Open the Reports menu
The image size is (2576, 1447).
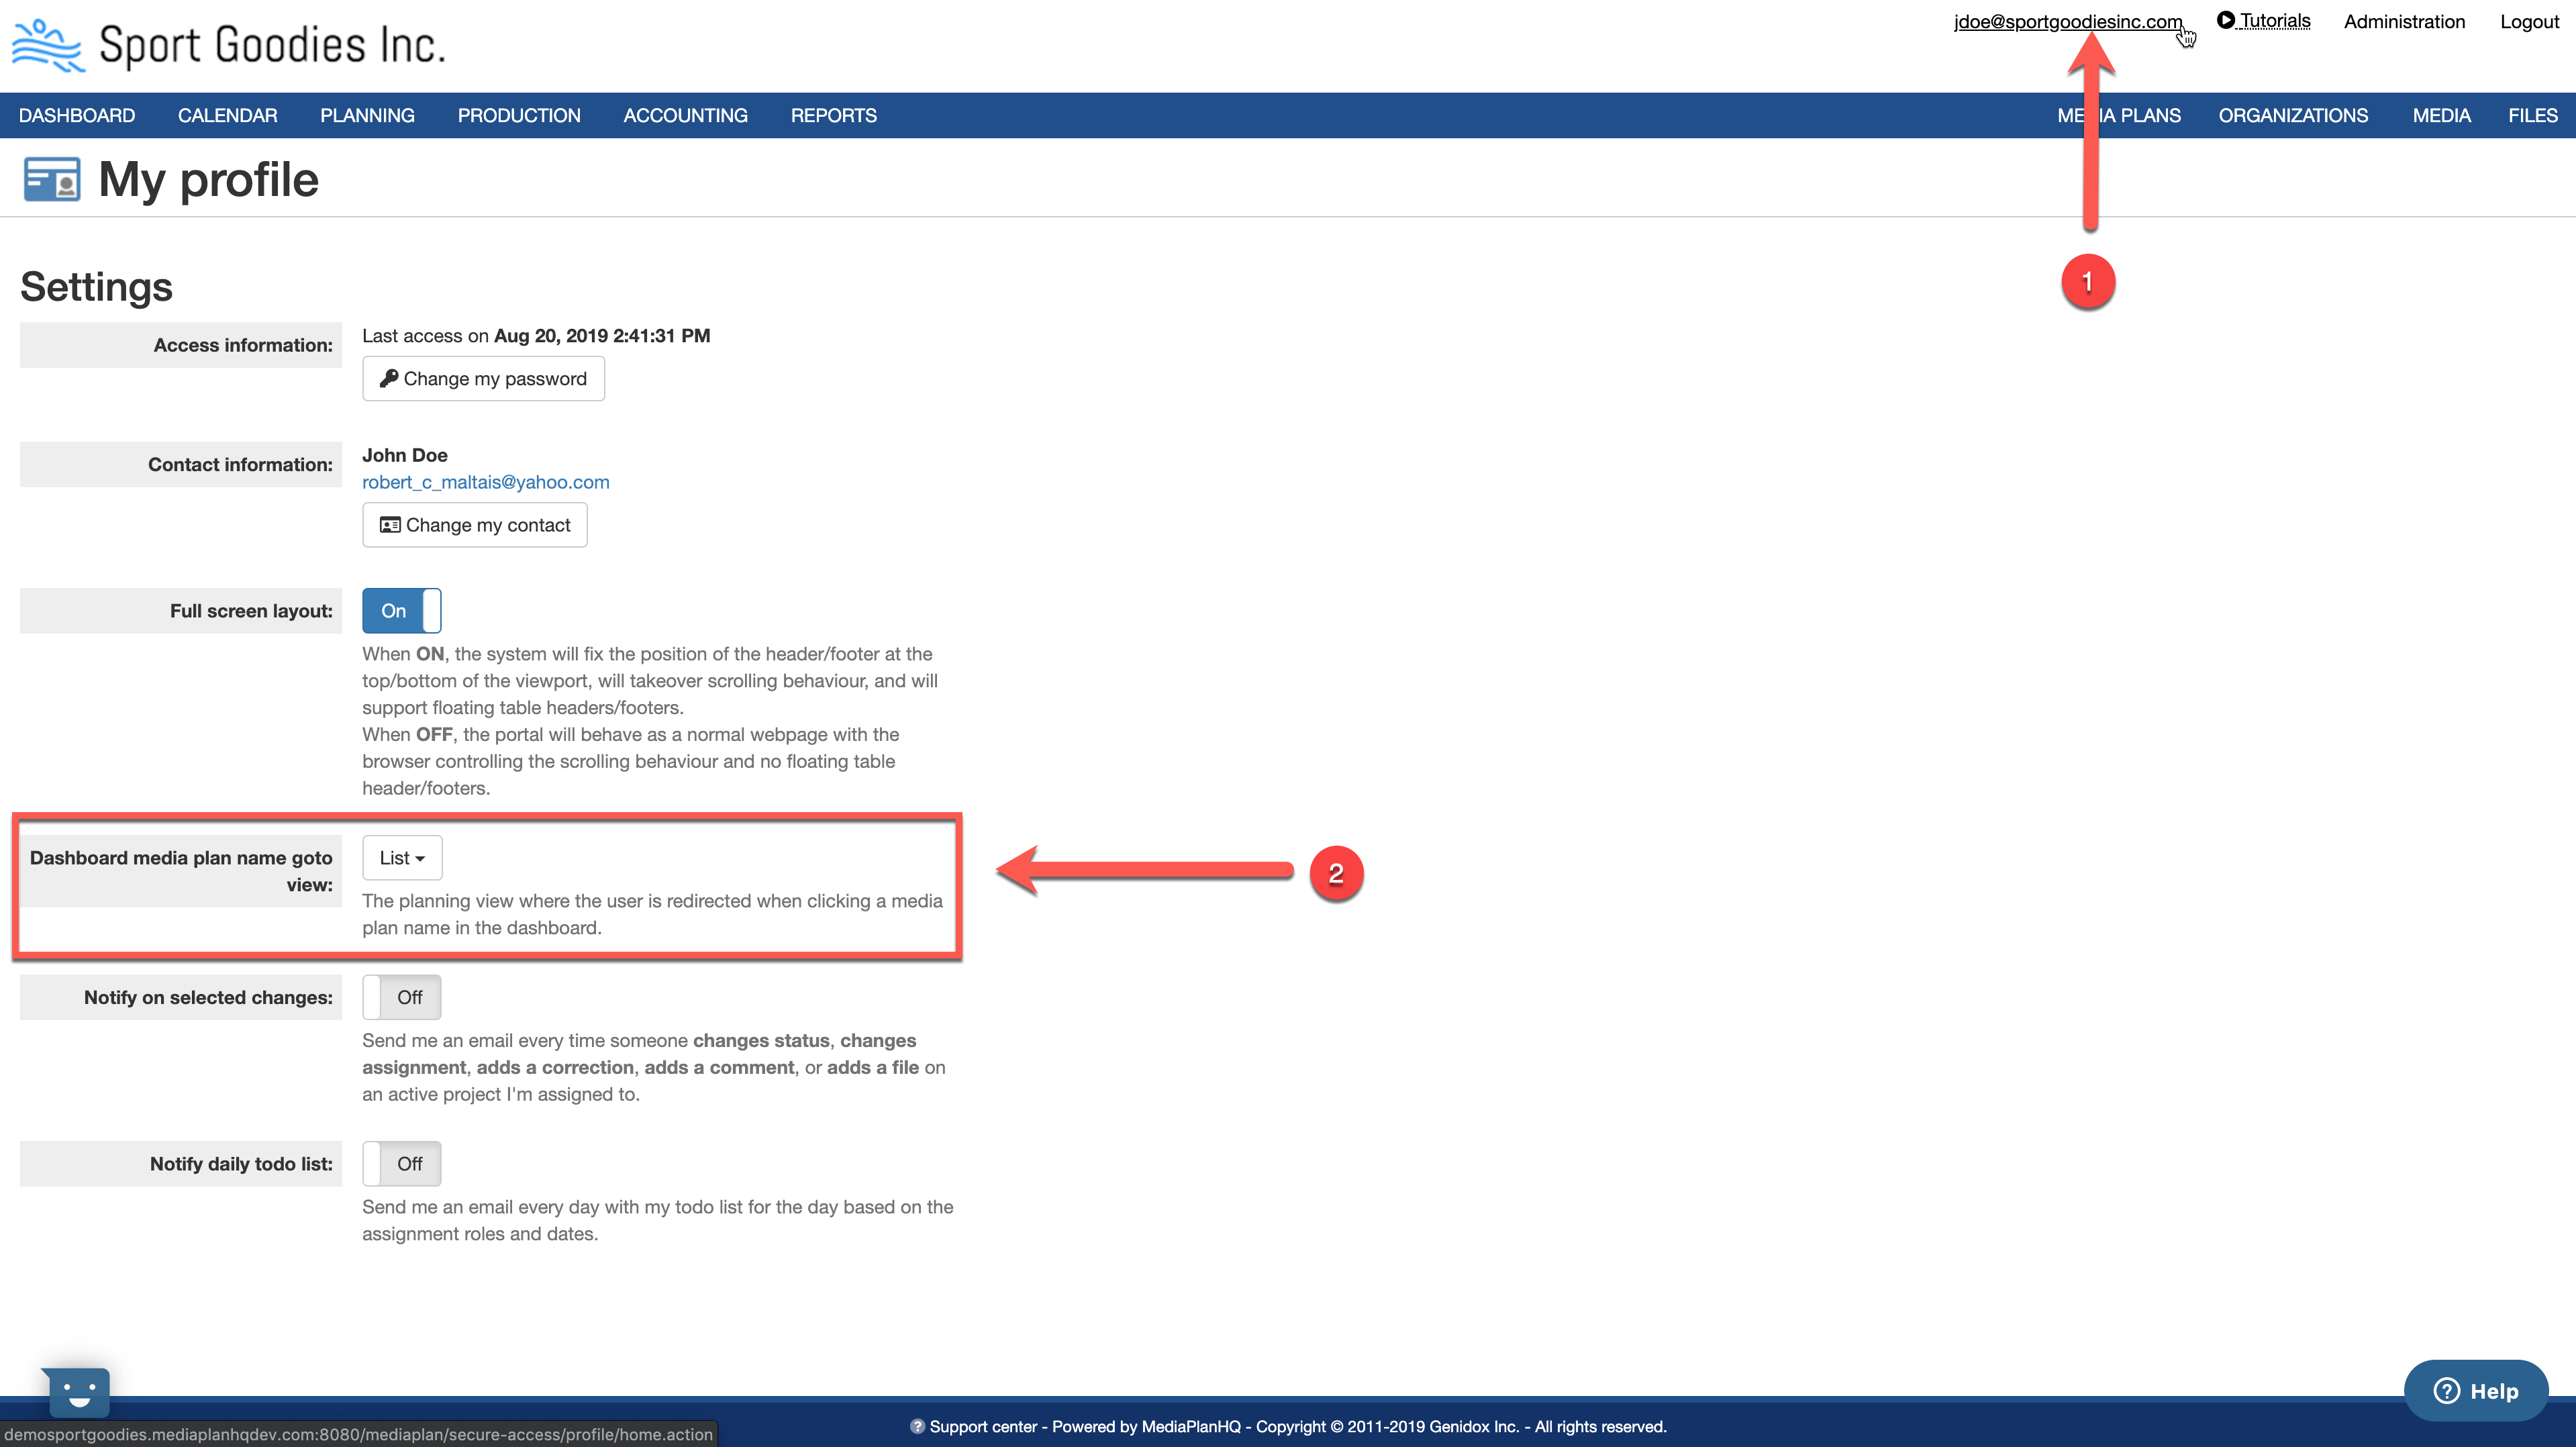point(833,116)
